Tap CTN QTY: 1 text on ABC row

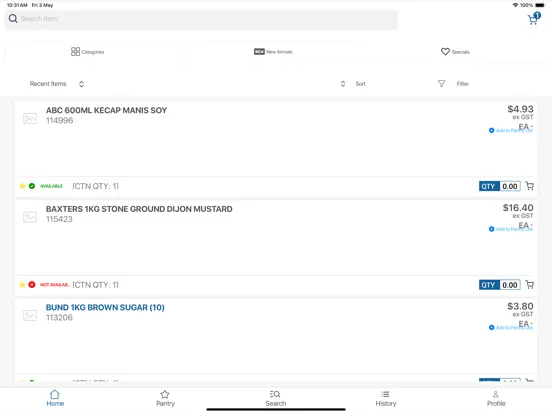[x=95, y=186]
